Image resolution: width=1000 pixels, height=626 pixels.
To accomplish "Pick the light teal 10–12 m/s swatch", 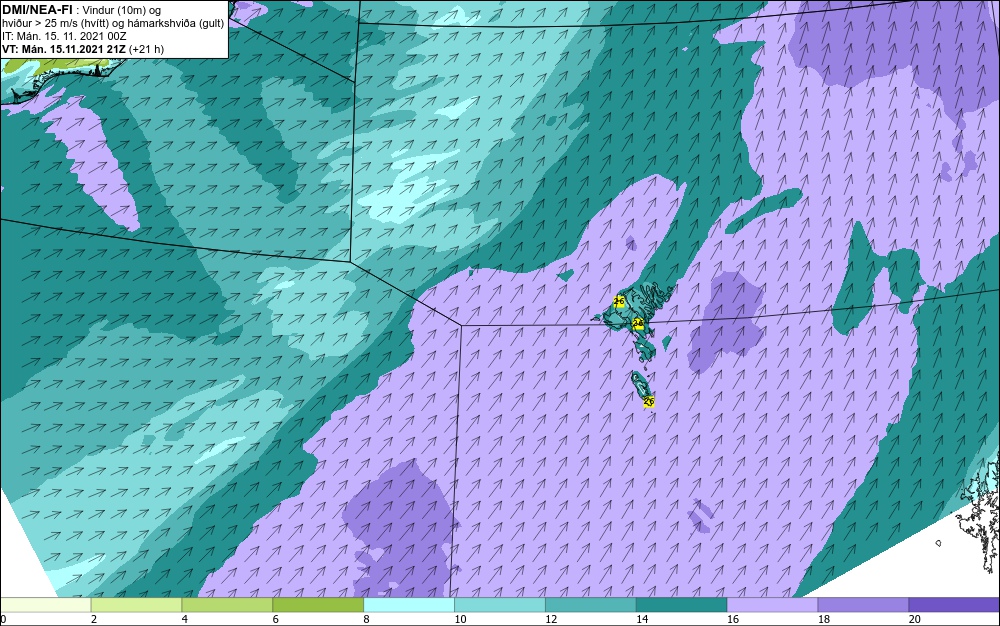I will point(500,604).
